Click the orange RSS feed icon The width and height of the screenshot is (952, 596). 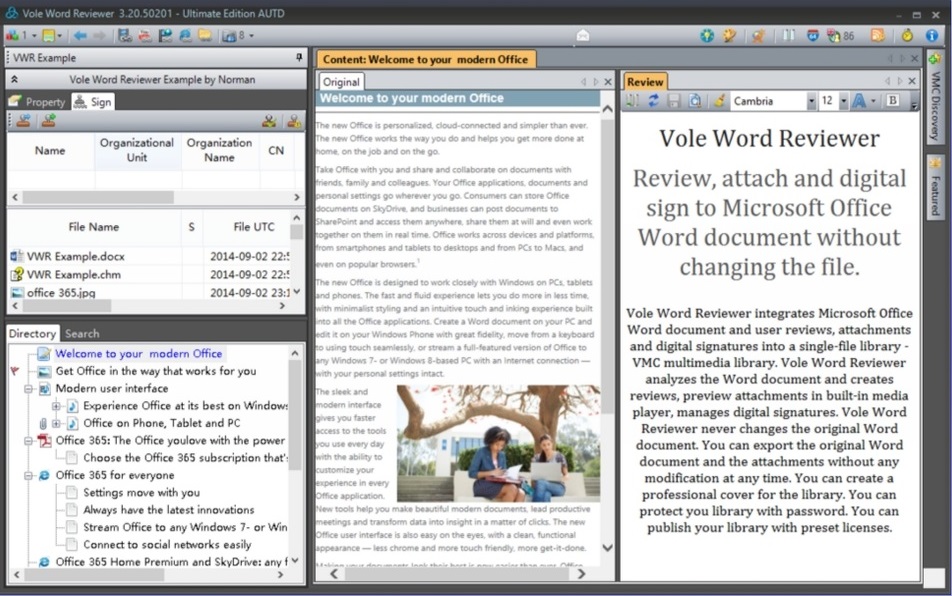(x=877, y=36)
